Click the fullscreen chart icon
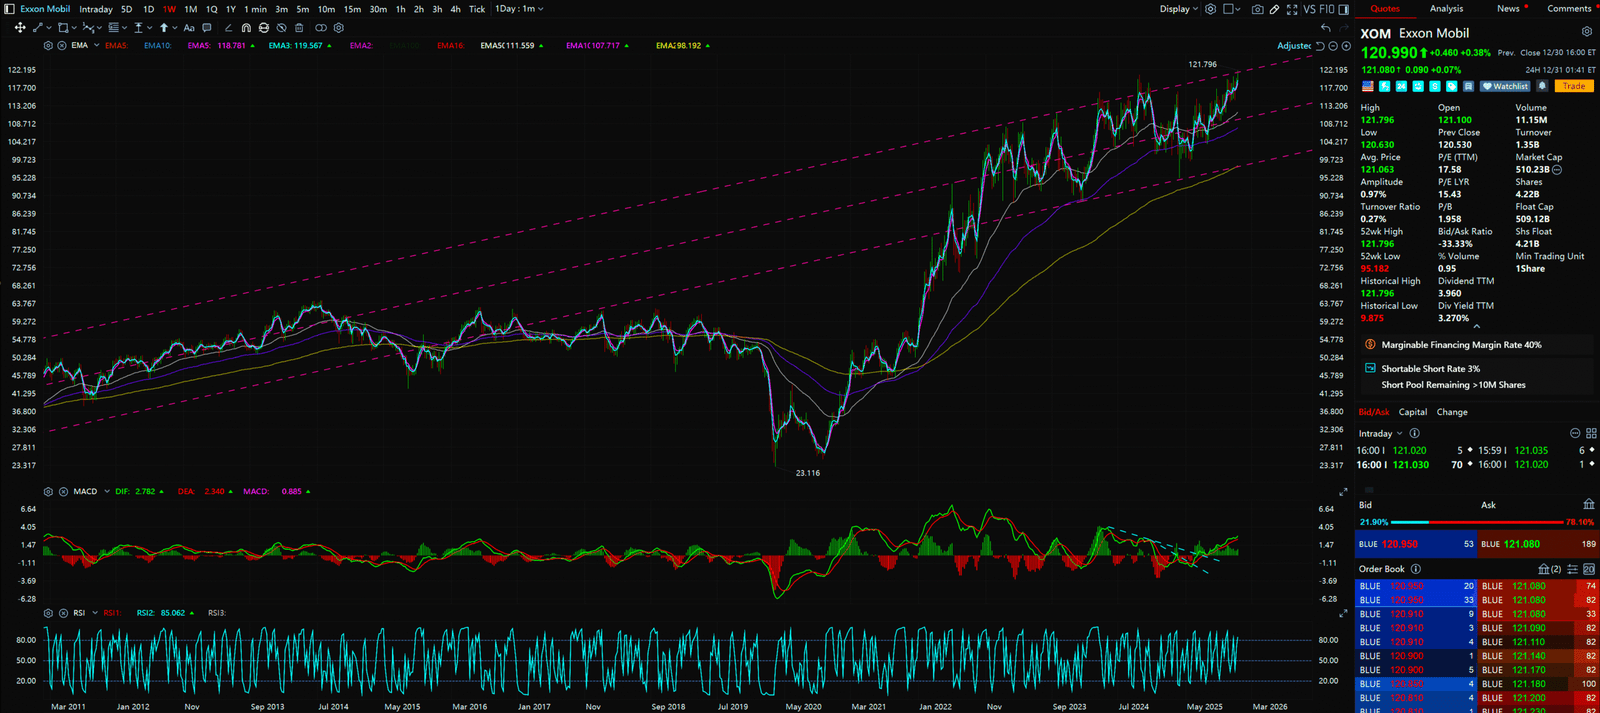This screenshot has width=1600, height=713. [x=1292, y=9]
